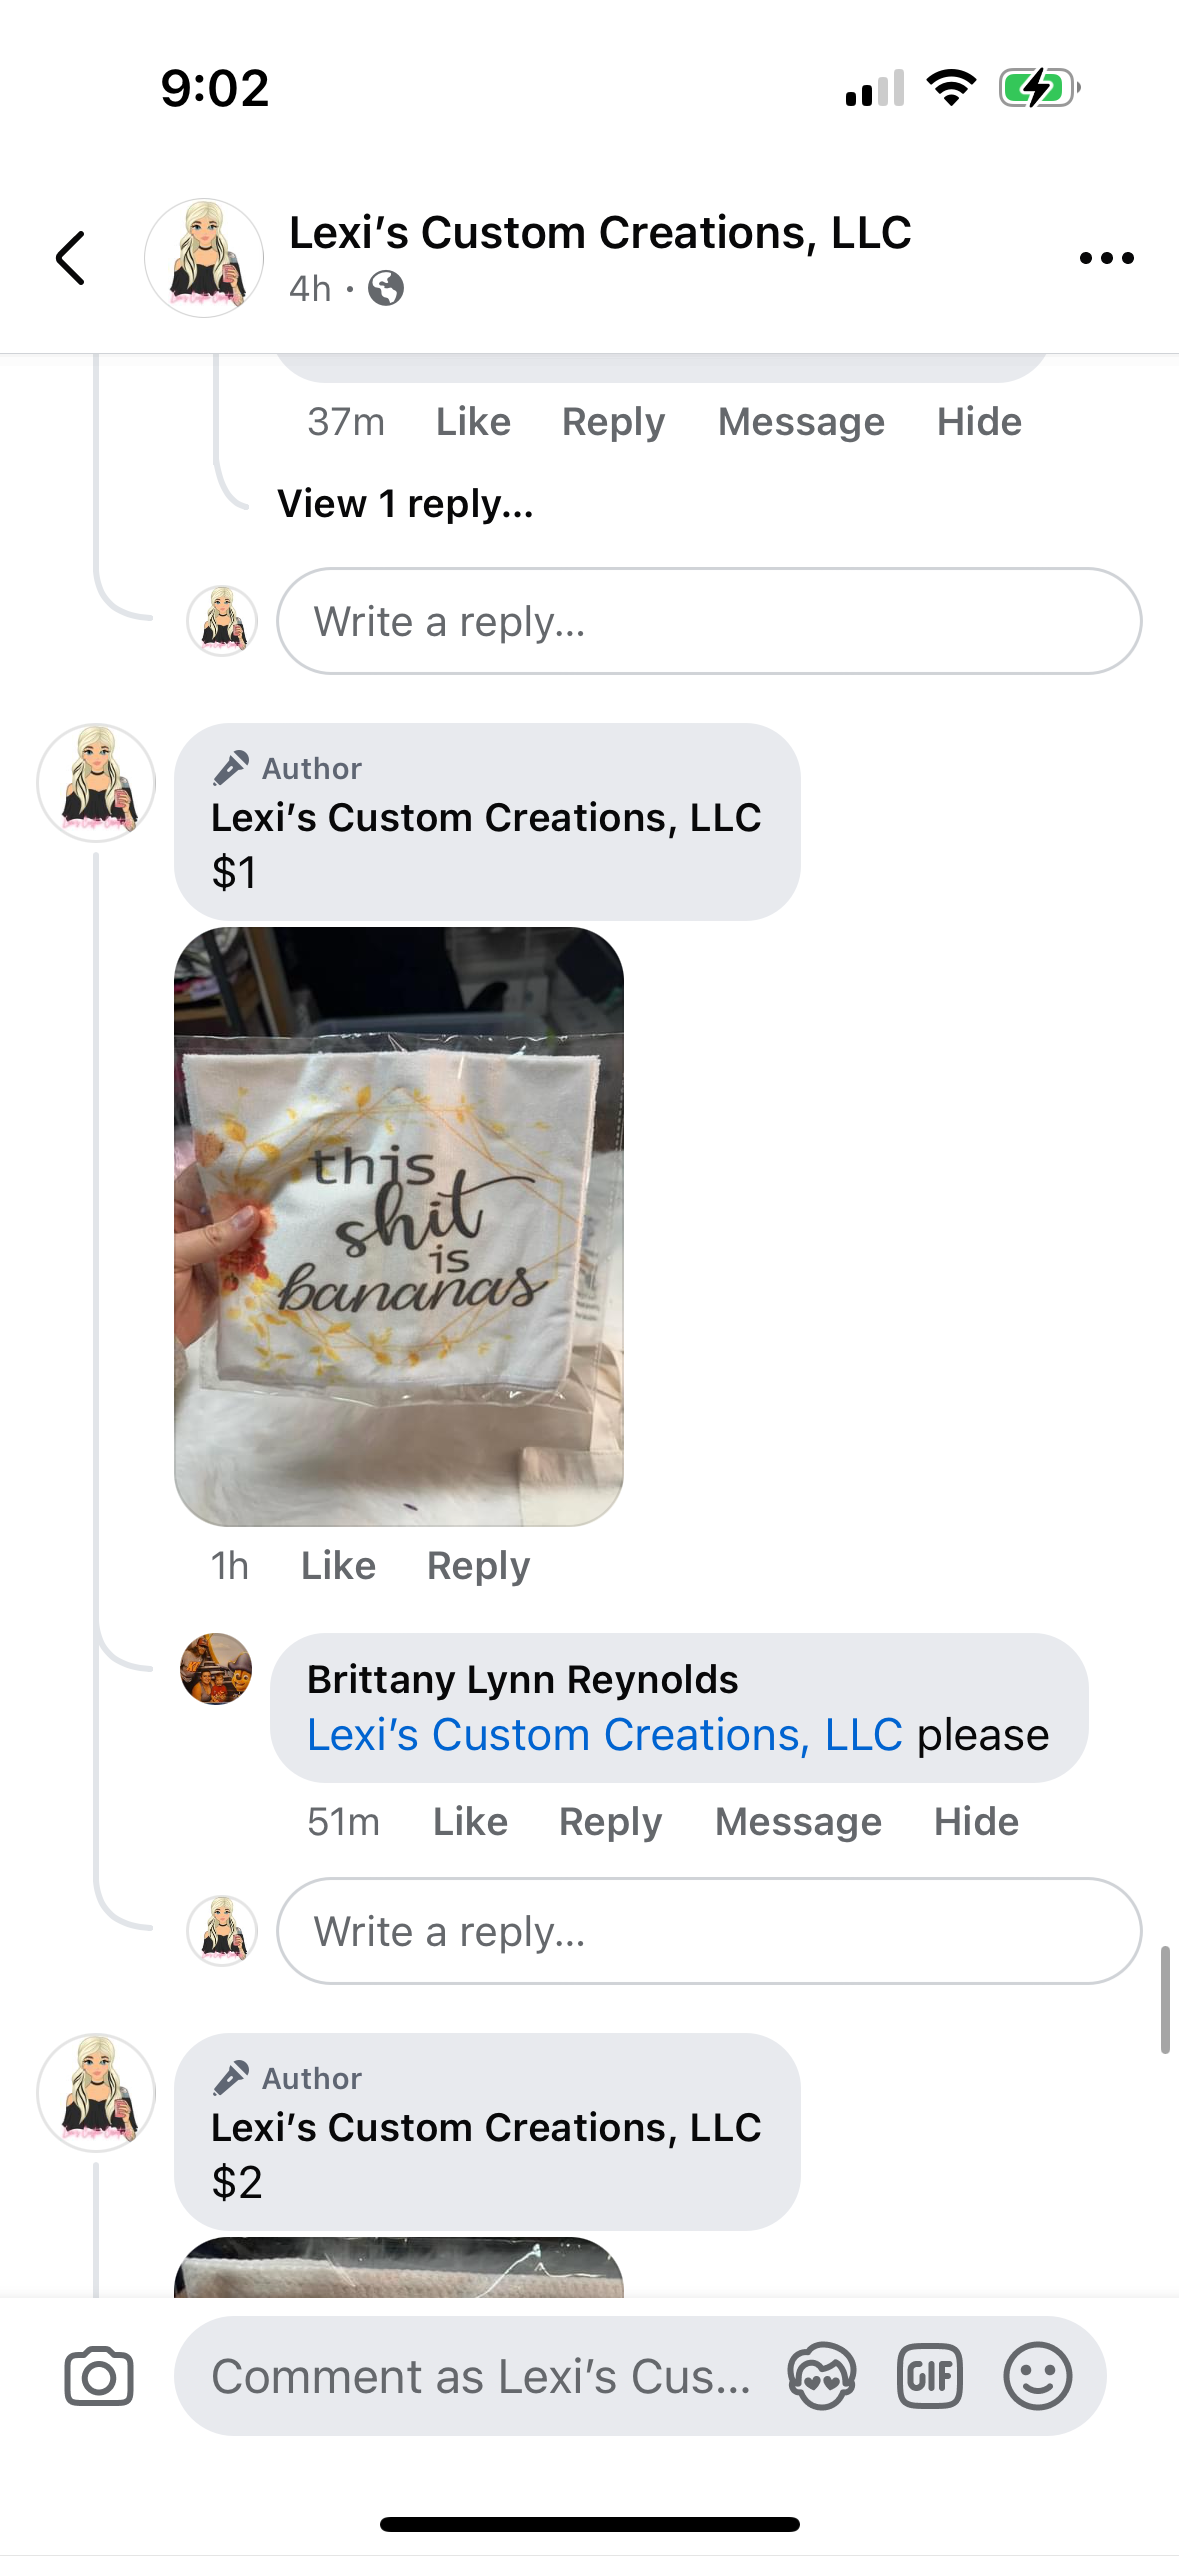Open the 'this is bananas' photo
This screenshot has width=1179, height=2556.
[399, 1226]
